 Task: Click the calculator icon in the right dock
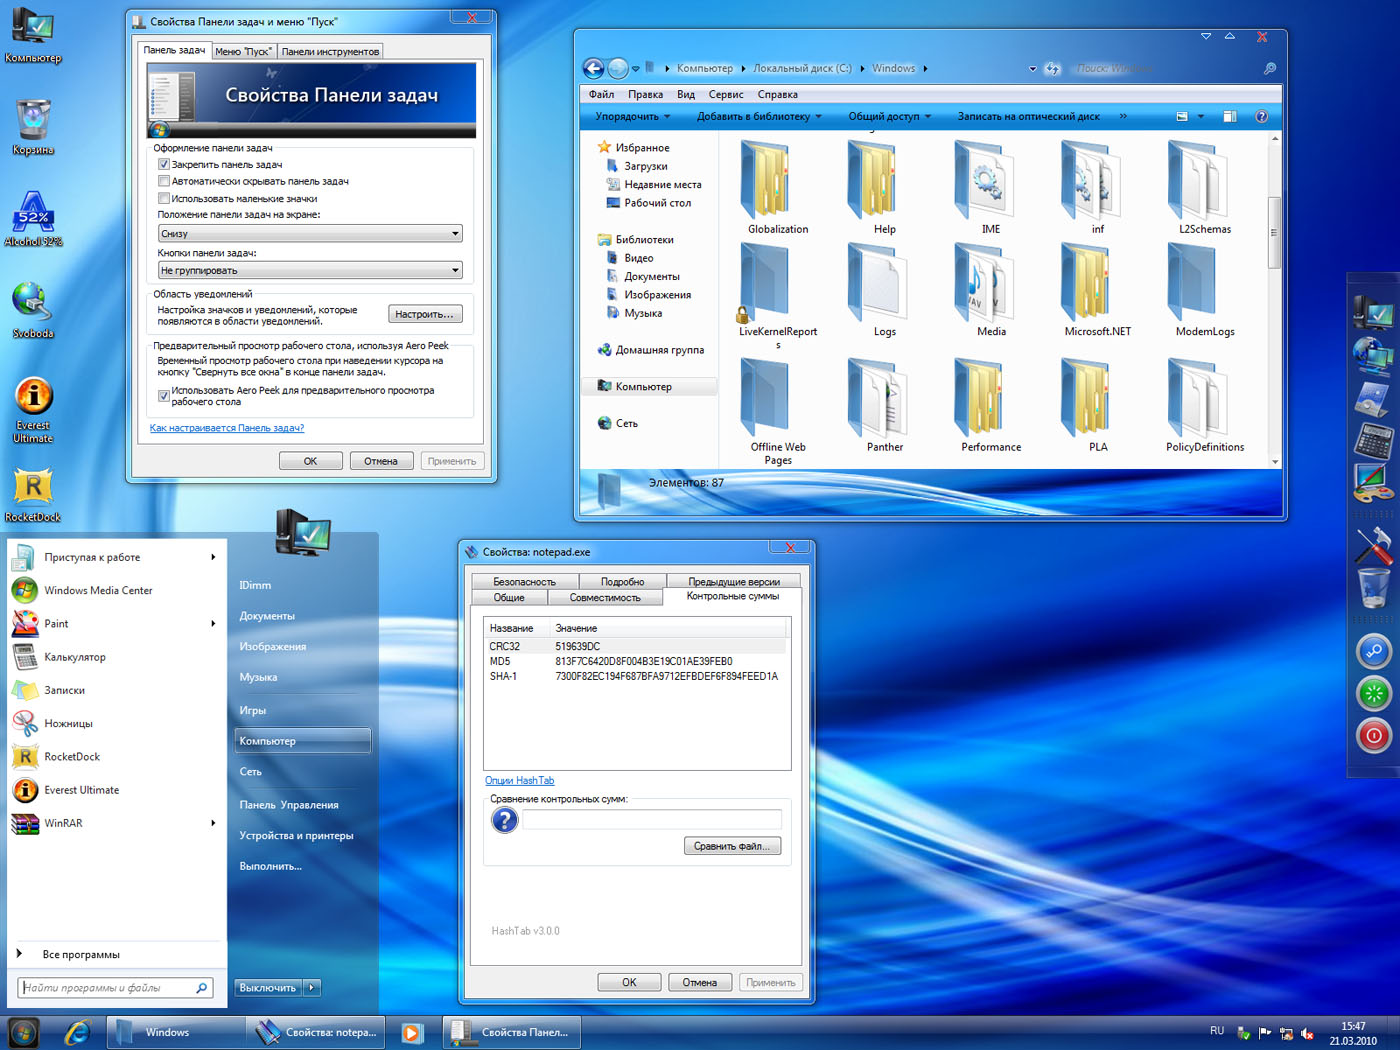coord(1373,441)
